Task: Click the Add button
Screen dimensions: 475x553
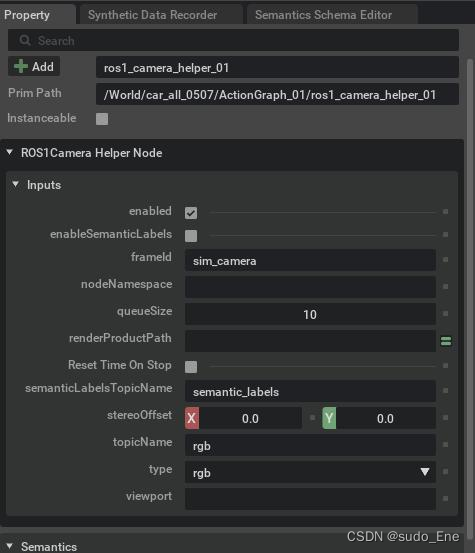Action: 34,66
